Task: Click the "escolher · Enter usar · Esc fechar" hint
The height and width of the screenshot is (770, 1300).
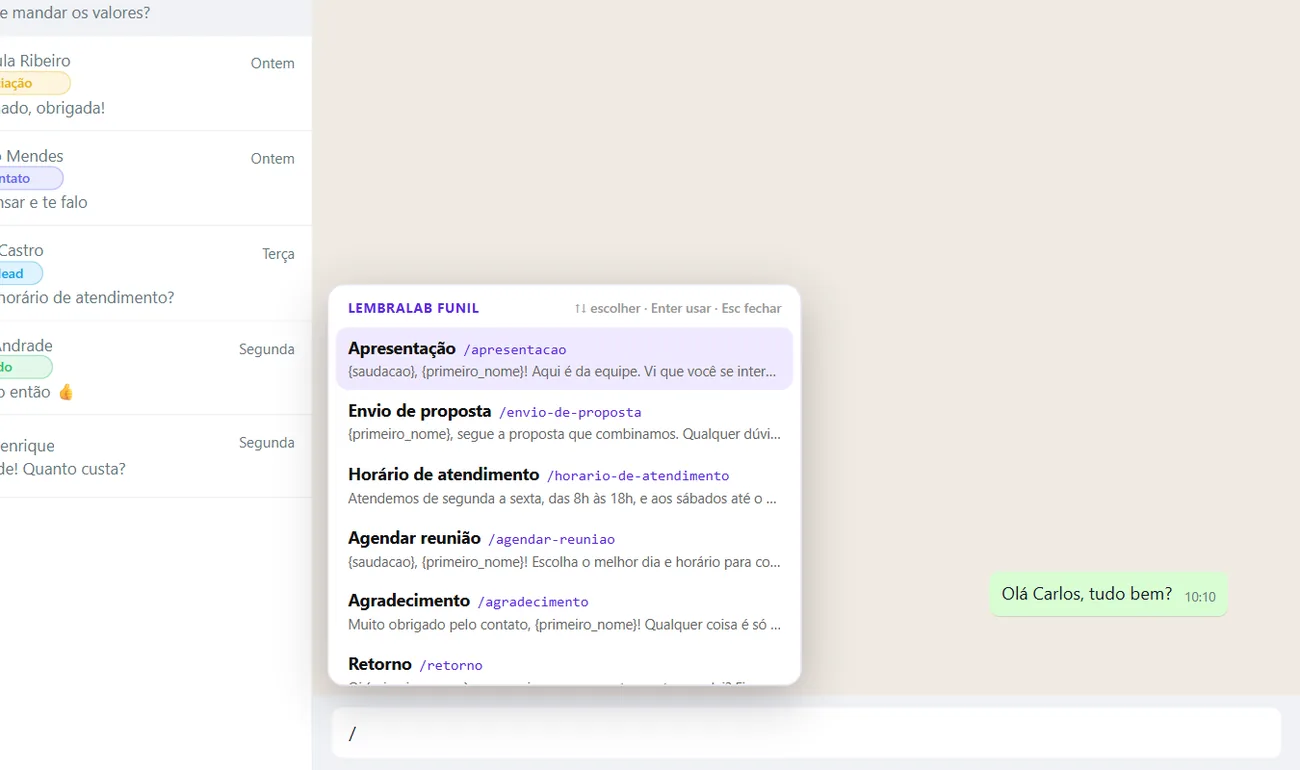Action: 678,308
